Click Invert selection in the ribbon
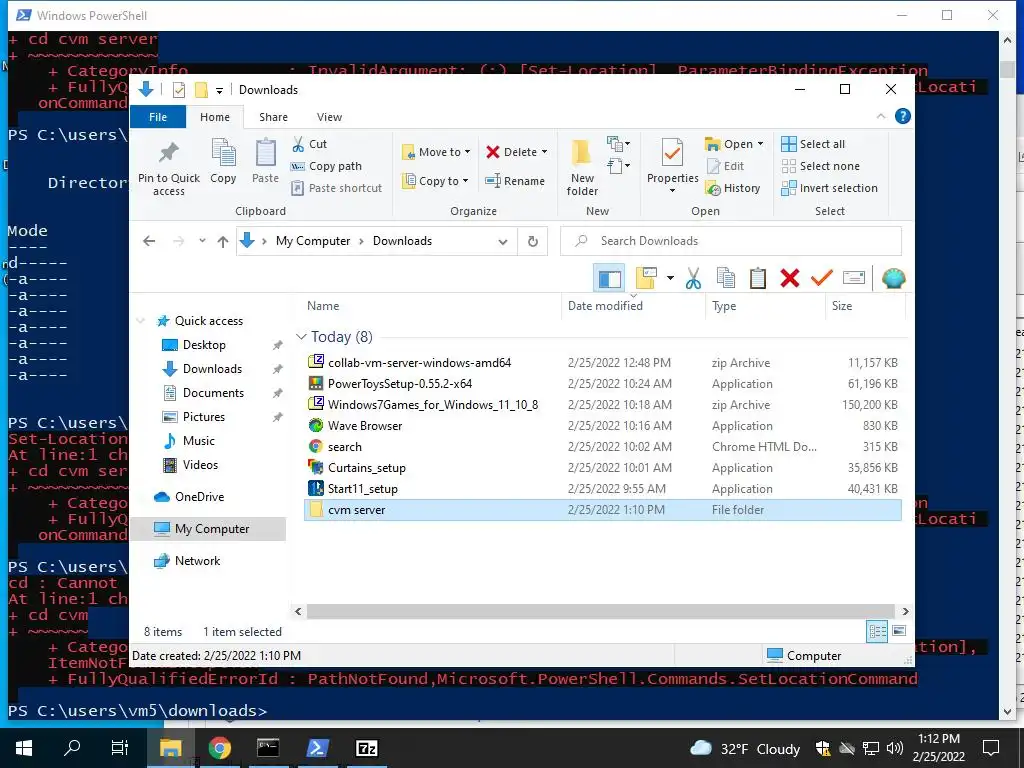Image resolution: width=1024 pixels, height=768 pixels. [x=829, y=188]
